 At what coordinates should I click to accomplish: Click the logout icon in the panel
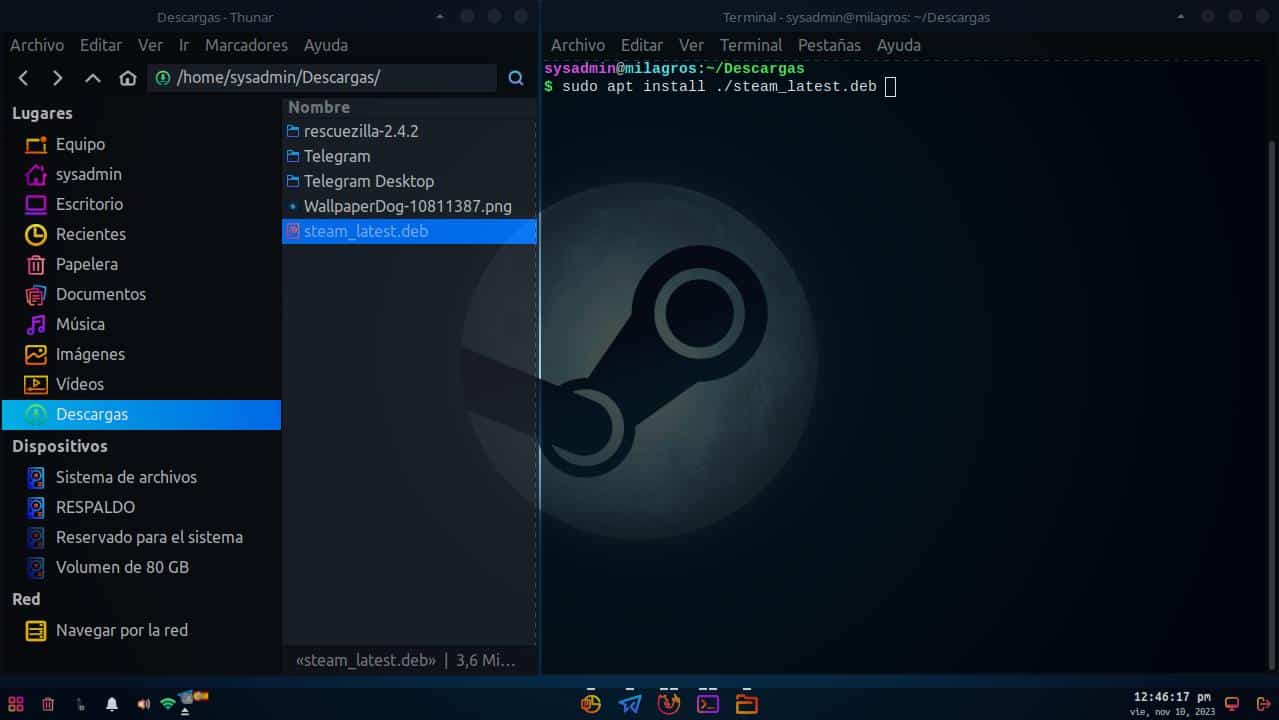tap(1263, 704)
